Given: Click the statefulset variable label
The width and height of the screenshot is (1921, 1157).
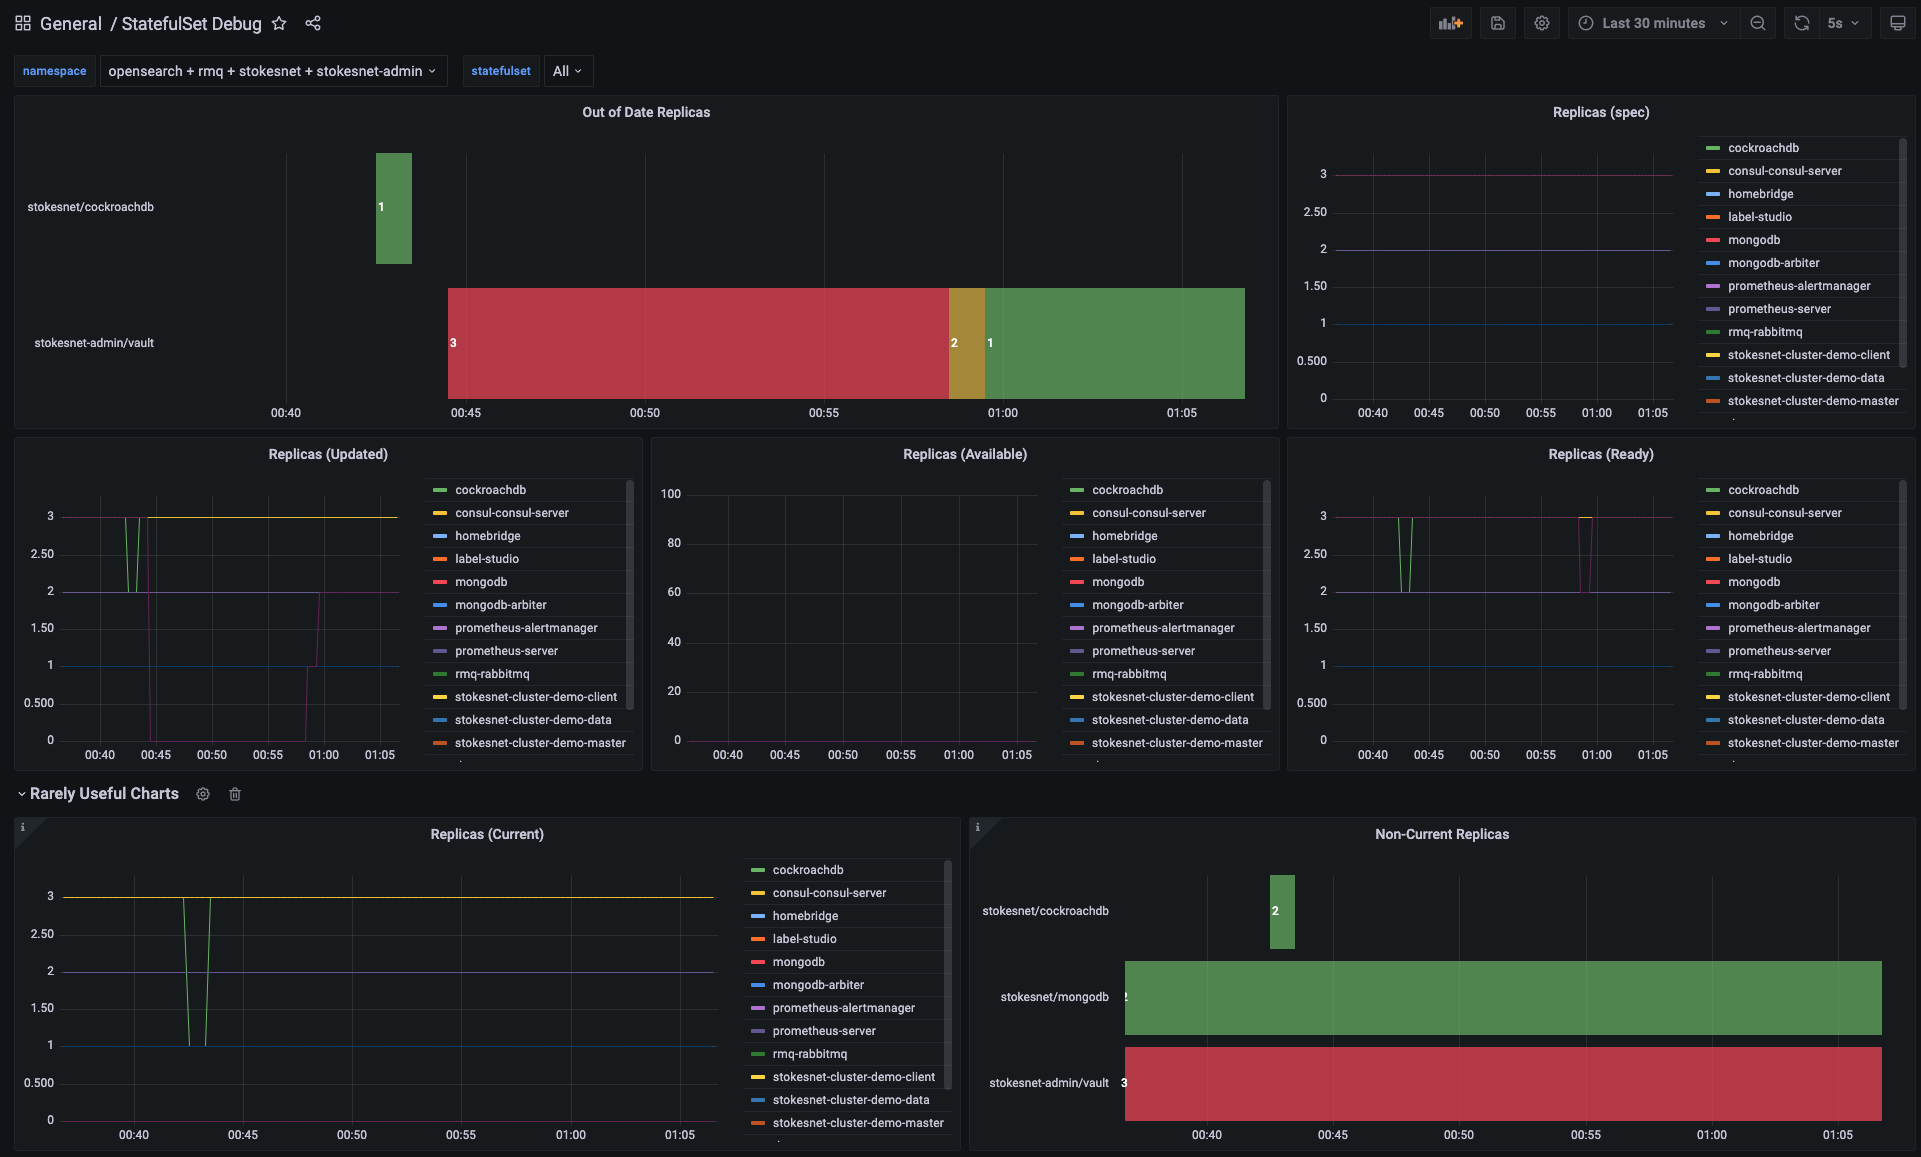Looking at the screenshot, I should (x=501, y=71).
